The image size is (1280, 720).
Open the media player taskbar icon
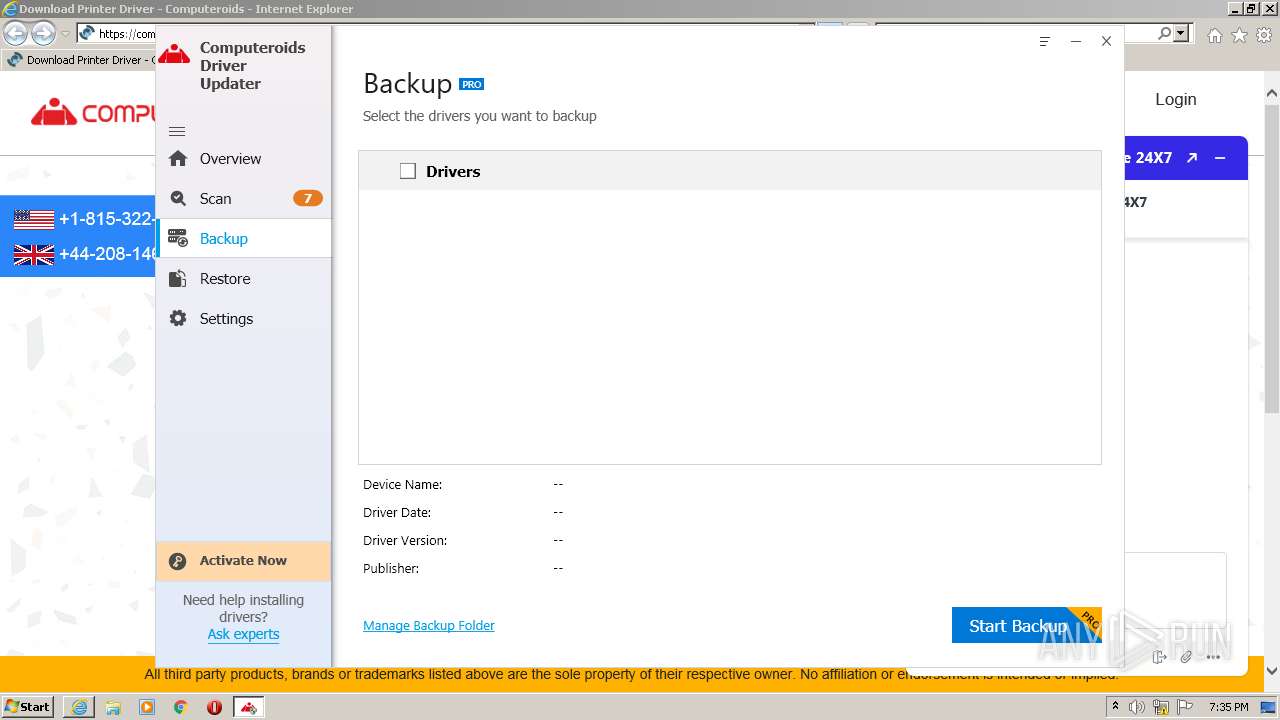tap(147, 707)
